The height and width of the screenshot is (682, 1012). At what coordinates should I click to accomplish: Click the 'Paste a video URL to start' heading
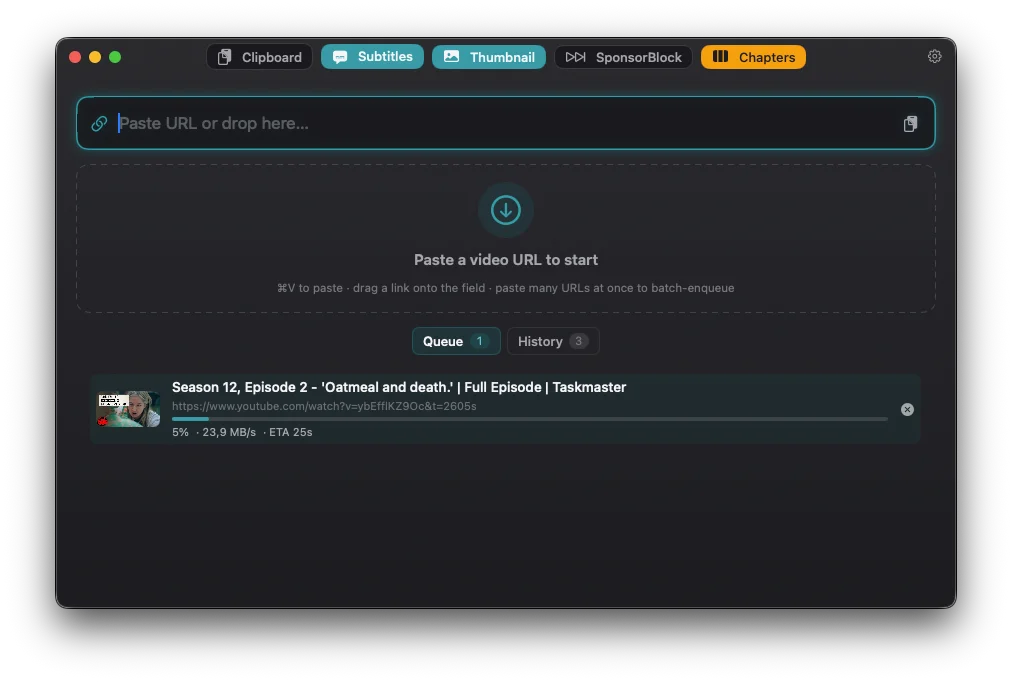[505, 259]
